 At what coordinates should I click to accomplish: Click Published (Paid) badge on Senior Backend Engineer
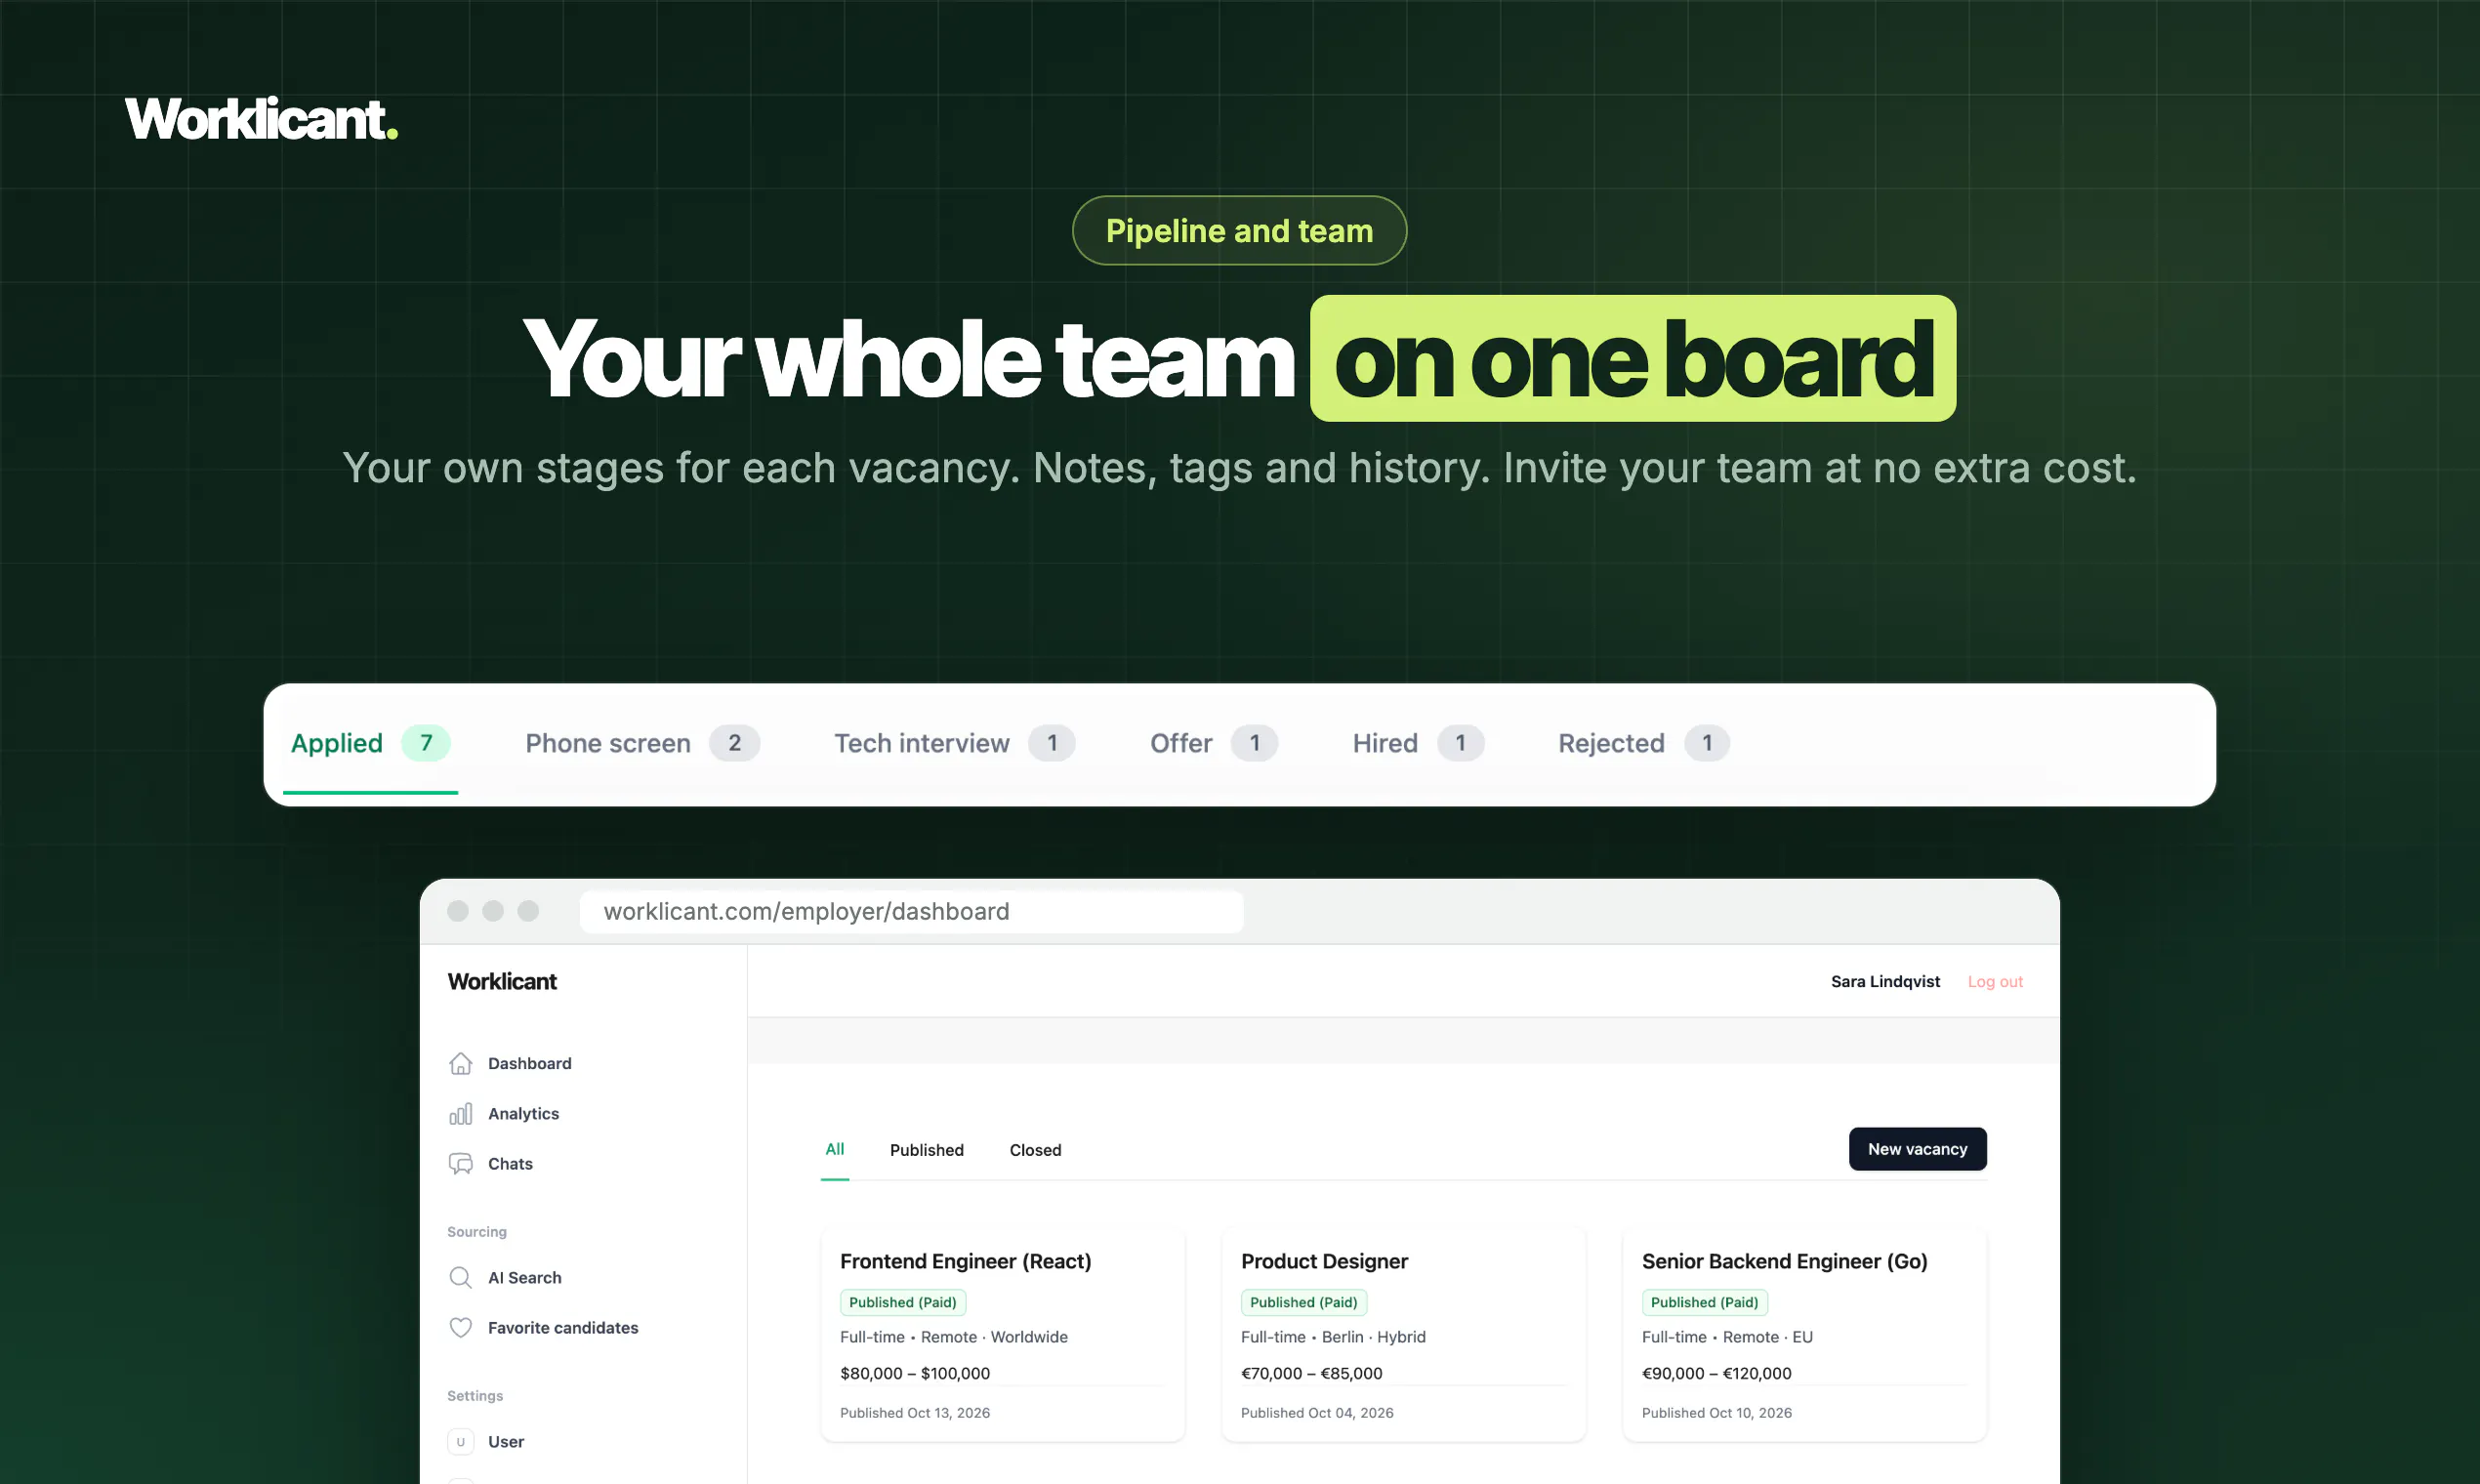click(1704, 1302)
